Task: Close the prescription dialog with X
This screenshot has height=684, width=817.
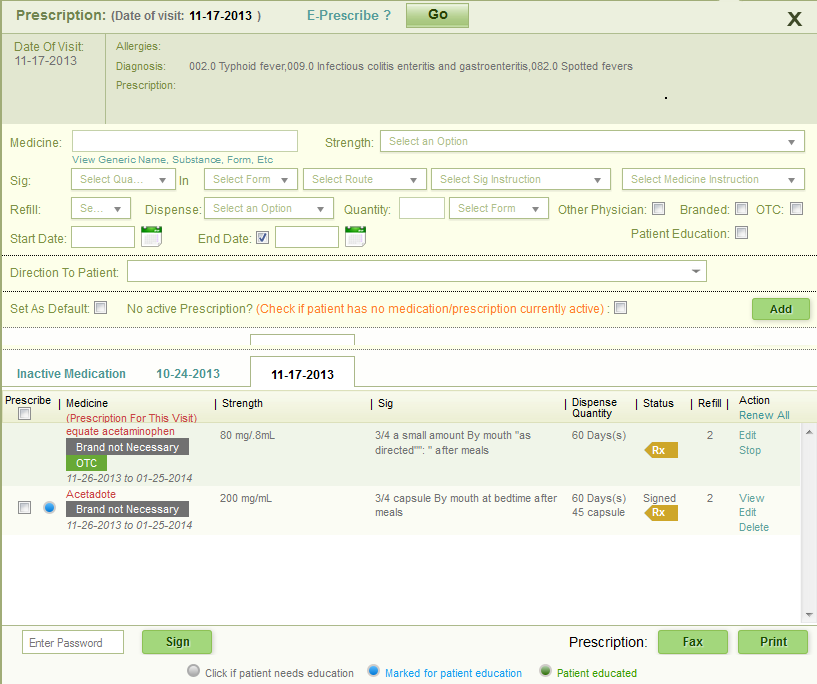Action: click(x=794, y=19)
